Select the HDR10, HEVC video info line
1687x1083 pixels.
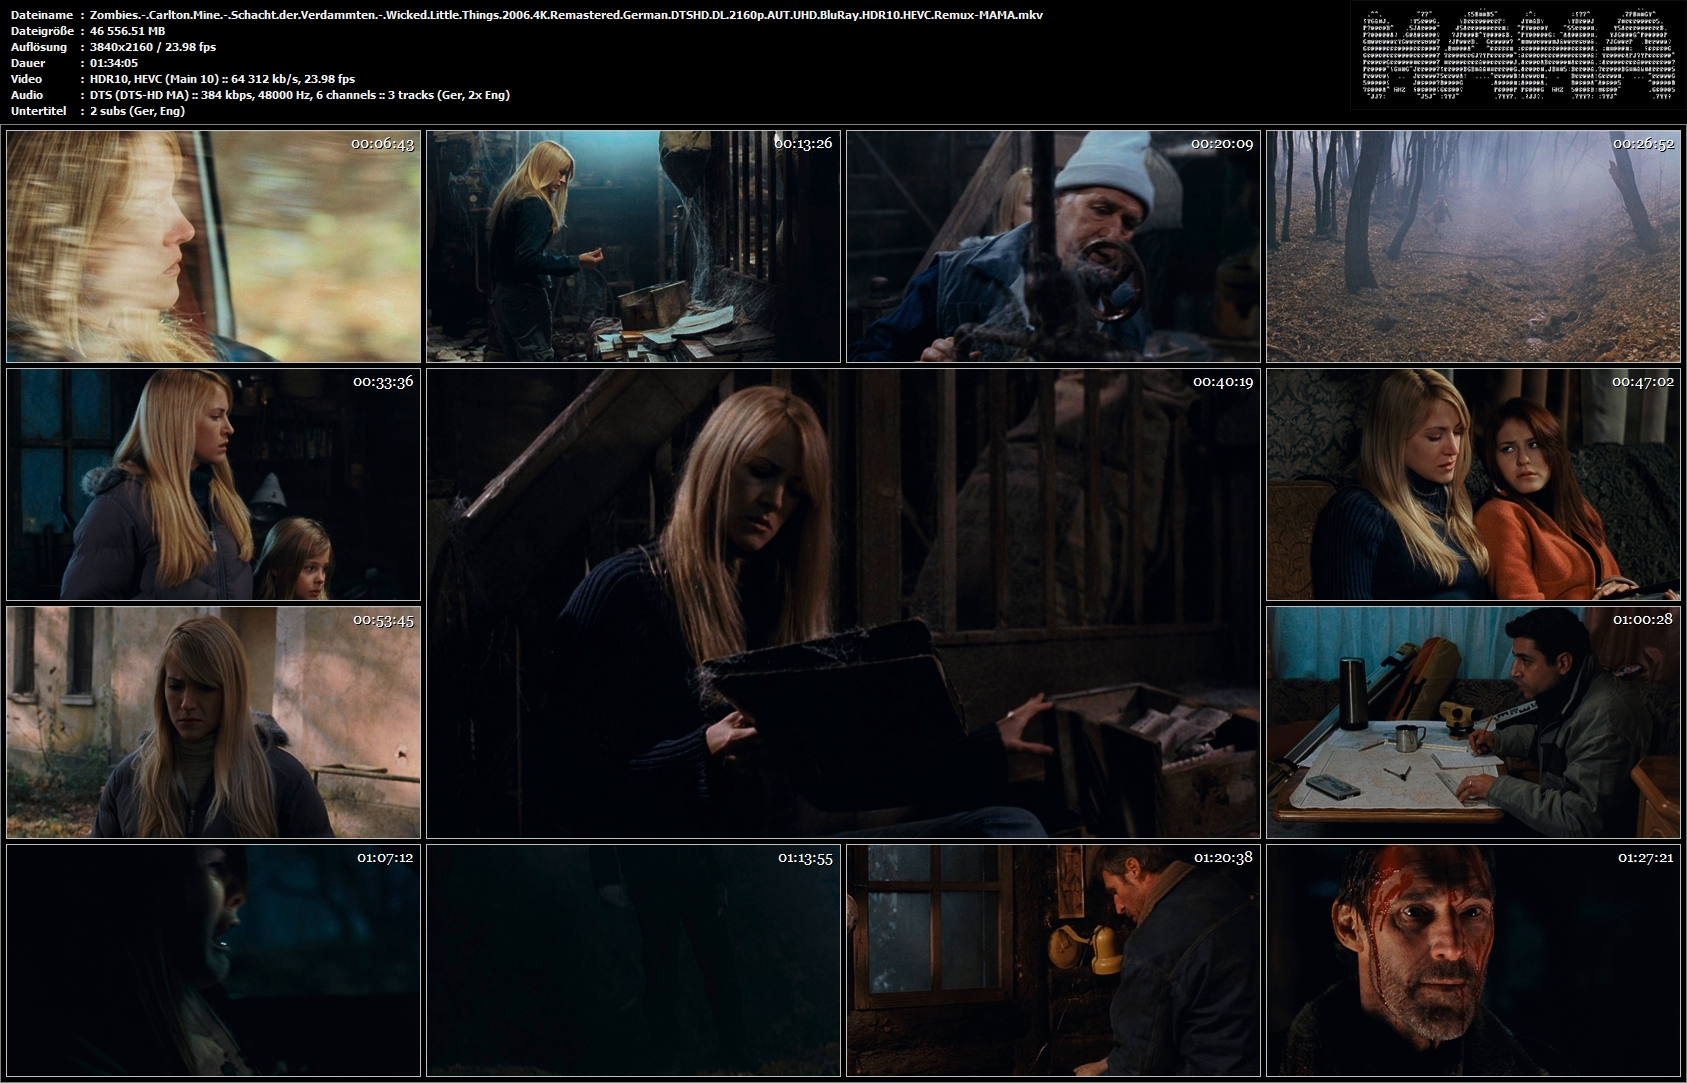tap(222, 79)
